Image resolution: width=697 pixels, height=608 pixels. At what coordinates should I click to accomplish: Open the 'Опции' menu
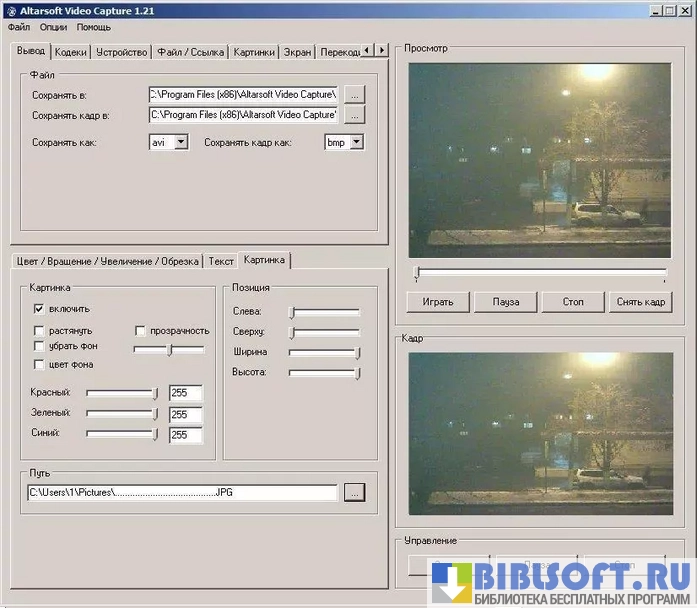click(53, 27)
